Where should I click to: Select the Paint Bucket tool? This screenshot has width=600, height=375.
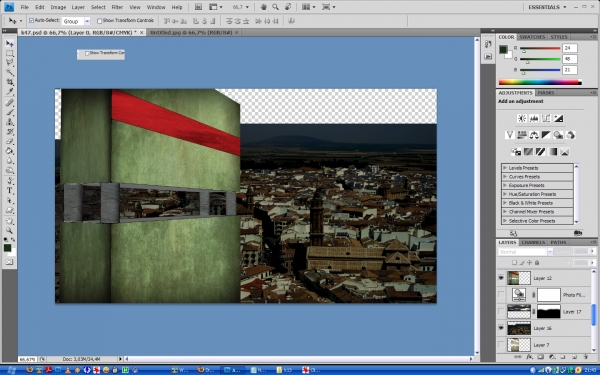tap(9, 151)
